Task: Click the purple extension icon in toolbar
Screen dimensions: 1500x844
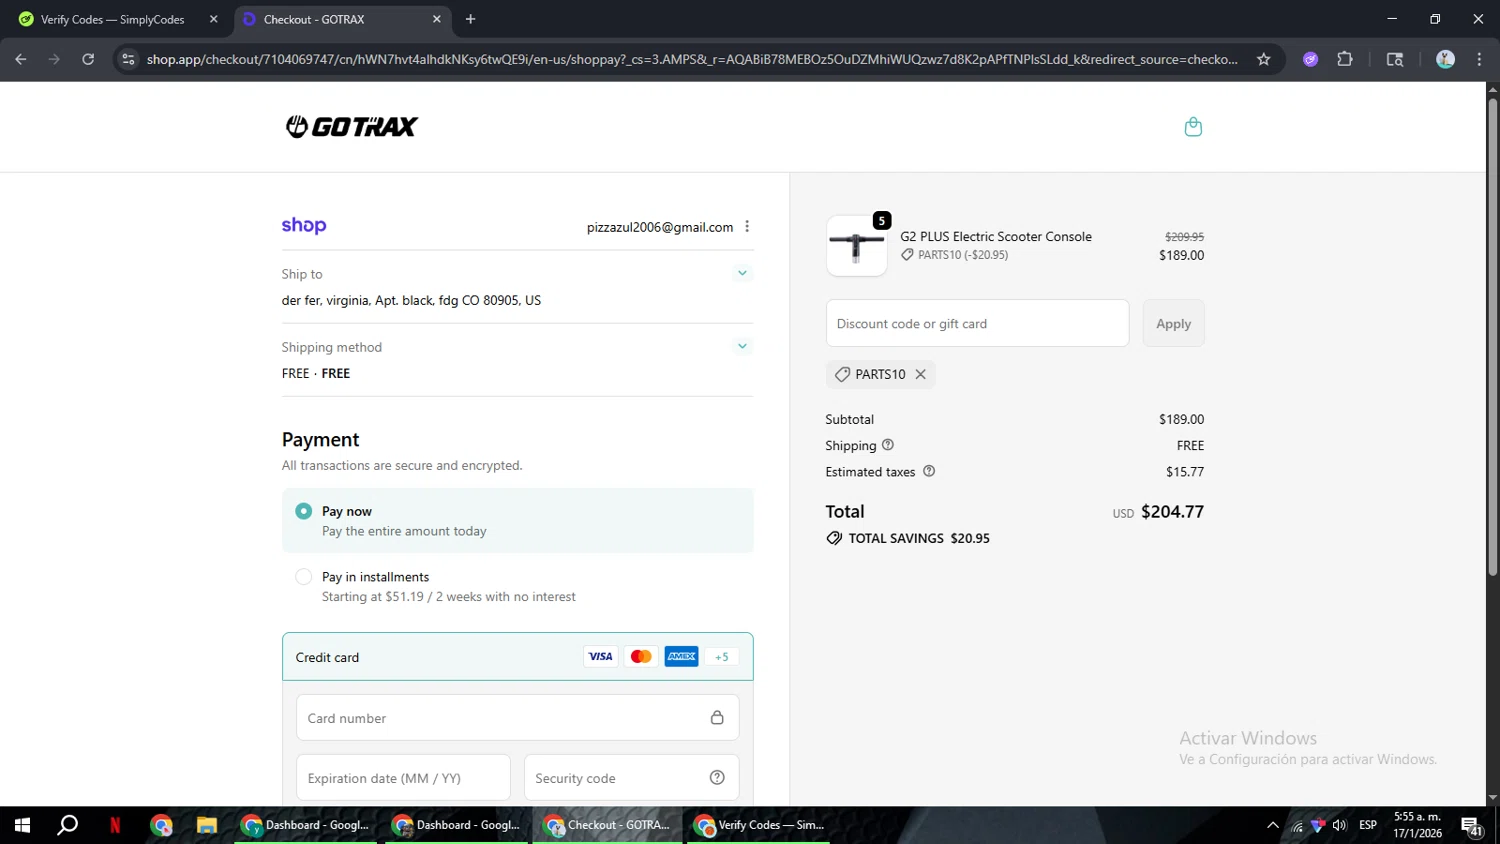Action: tap(1310, 59)
